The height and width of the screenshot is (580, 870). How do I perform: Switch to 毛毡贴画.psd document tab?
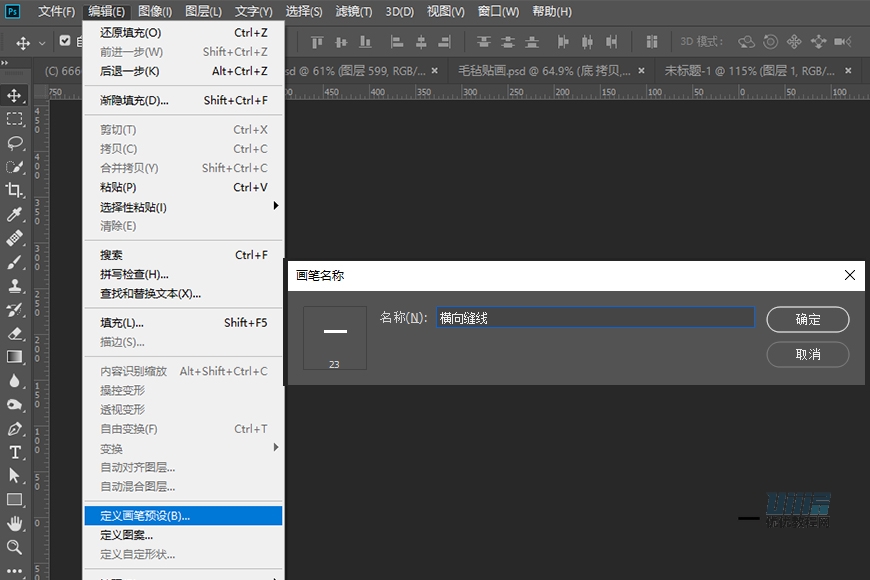[544, 71]
